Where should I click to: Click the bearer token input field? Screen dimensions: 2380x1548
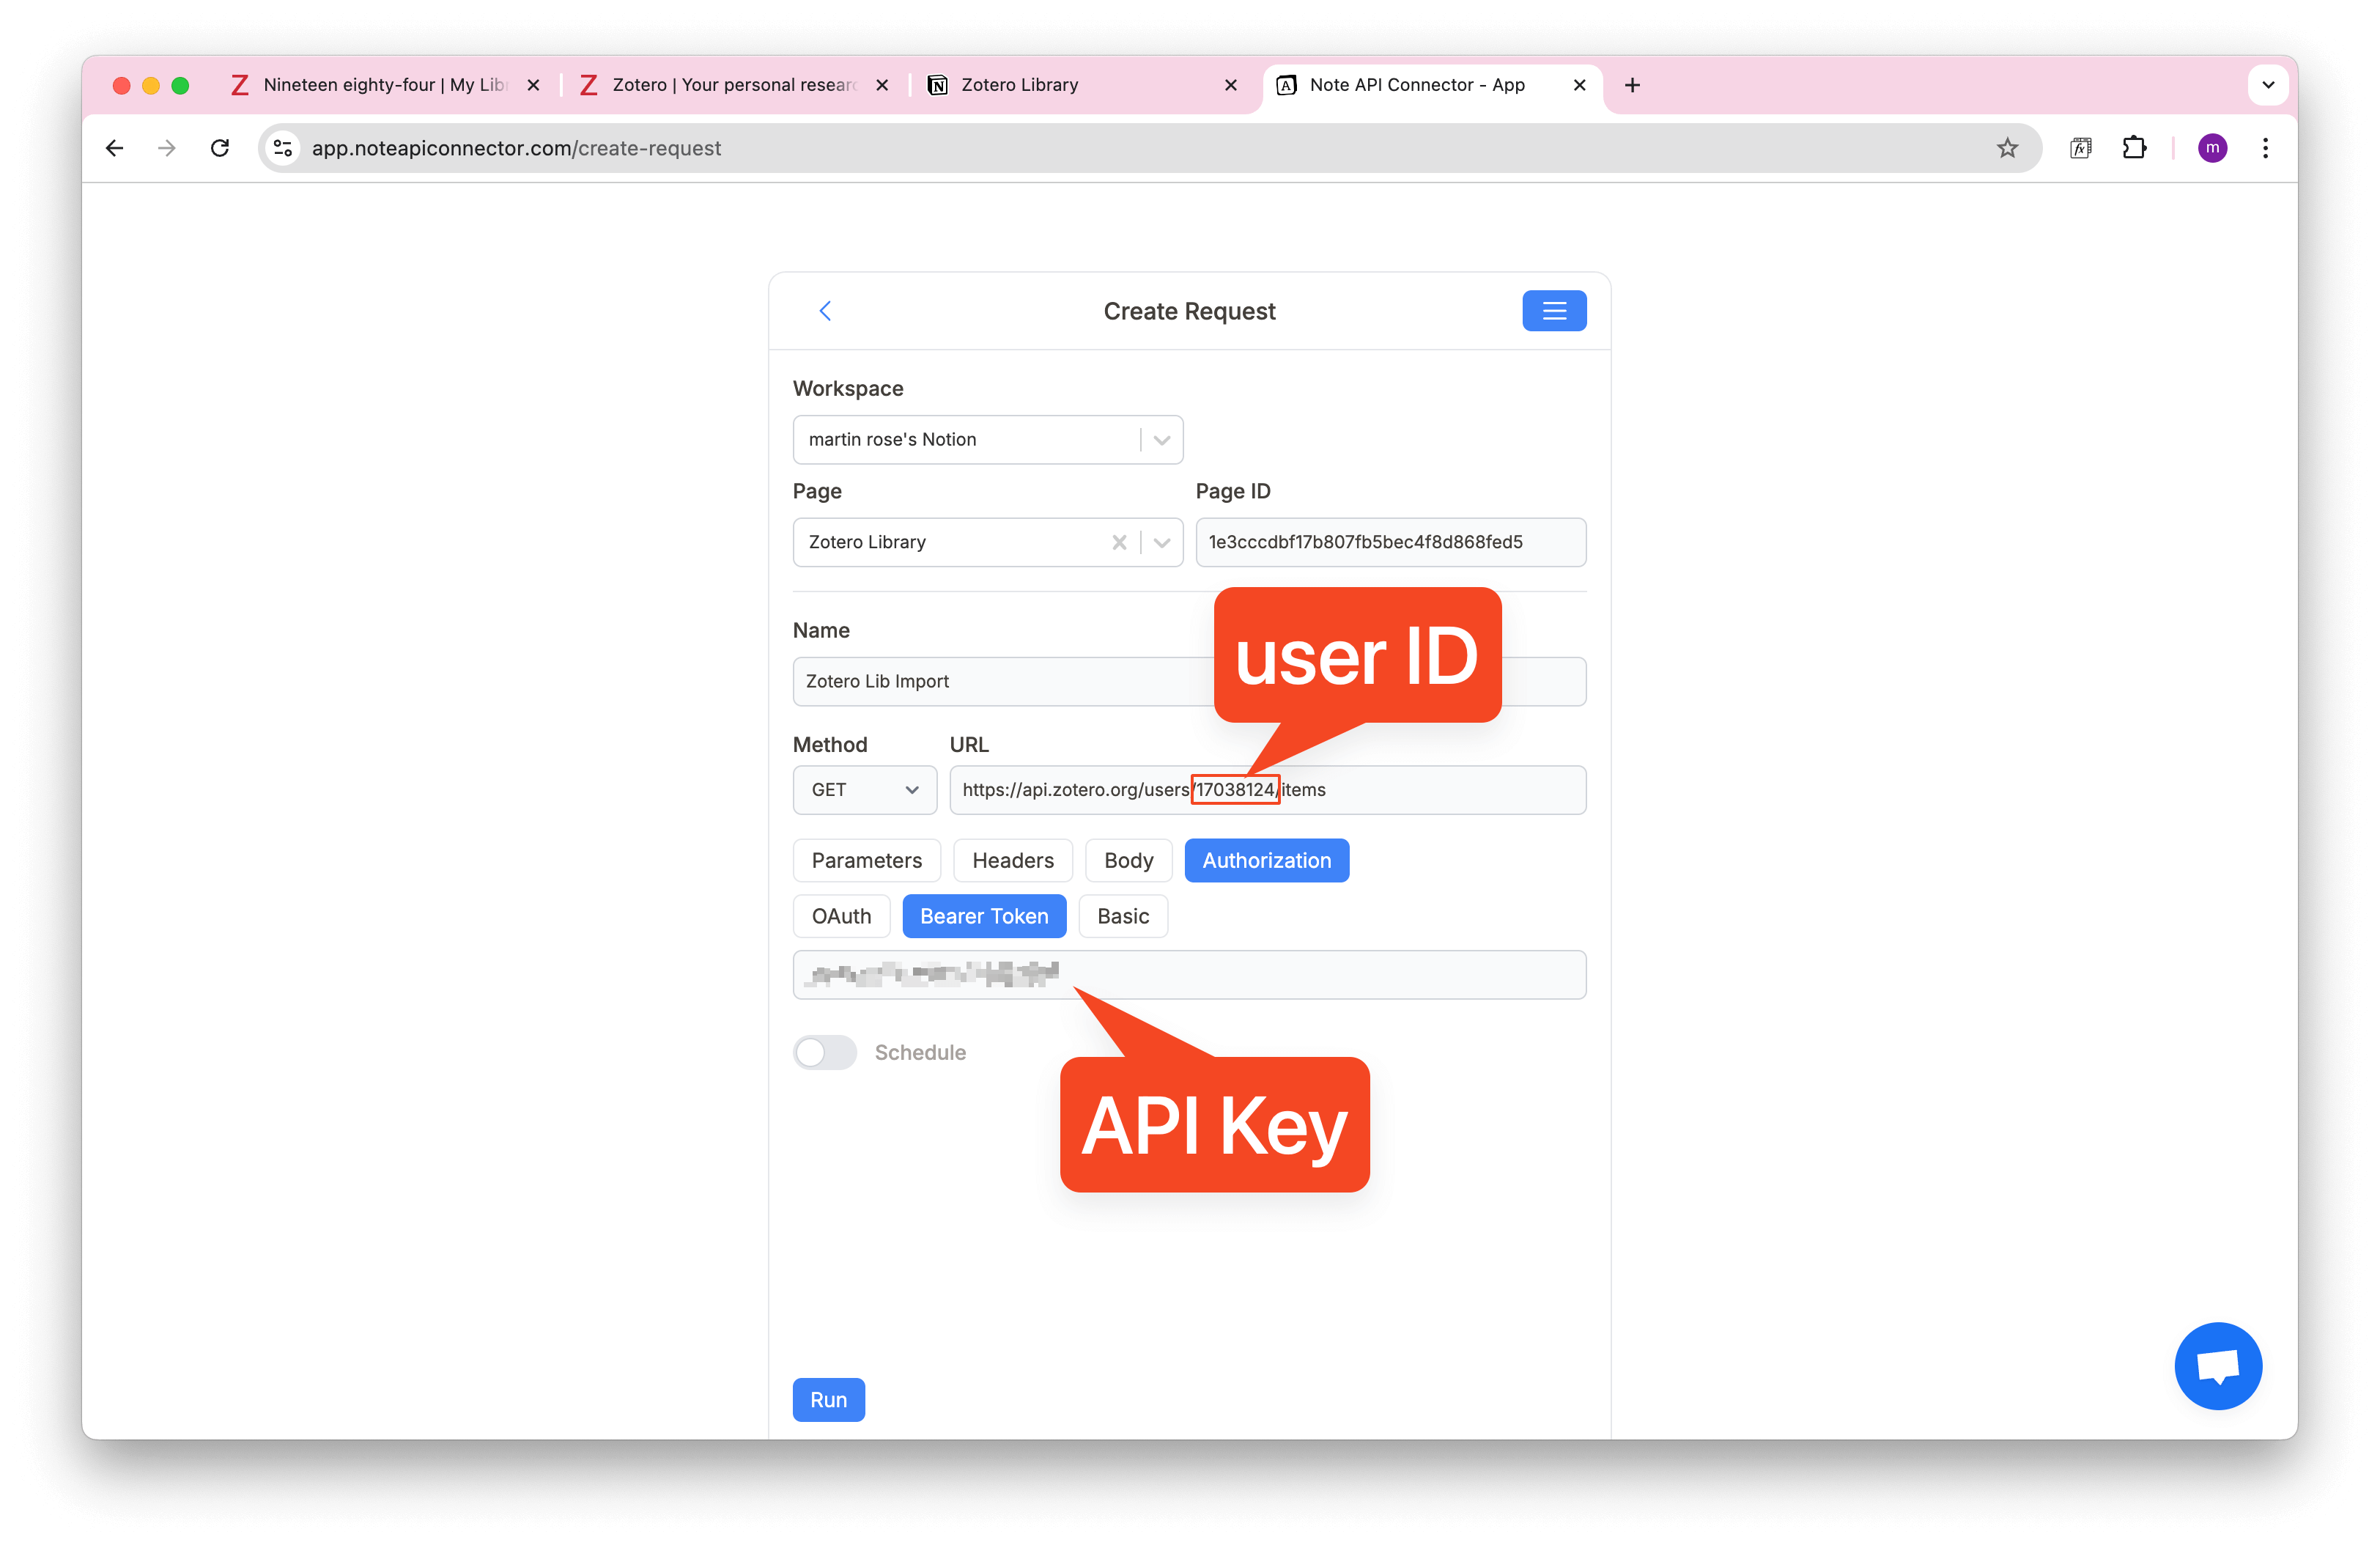tap(1189, 975)
